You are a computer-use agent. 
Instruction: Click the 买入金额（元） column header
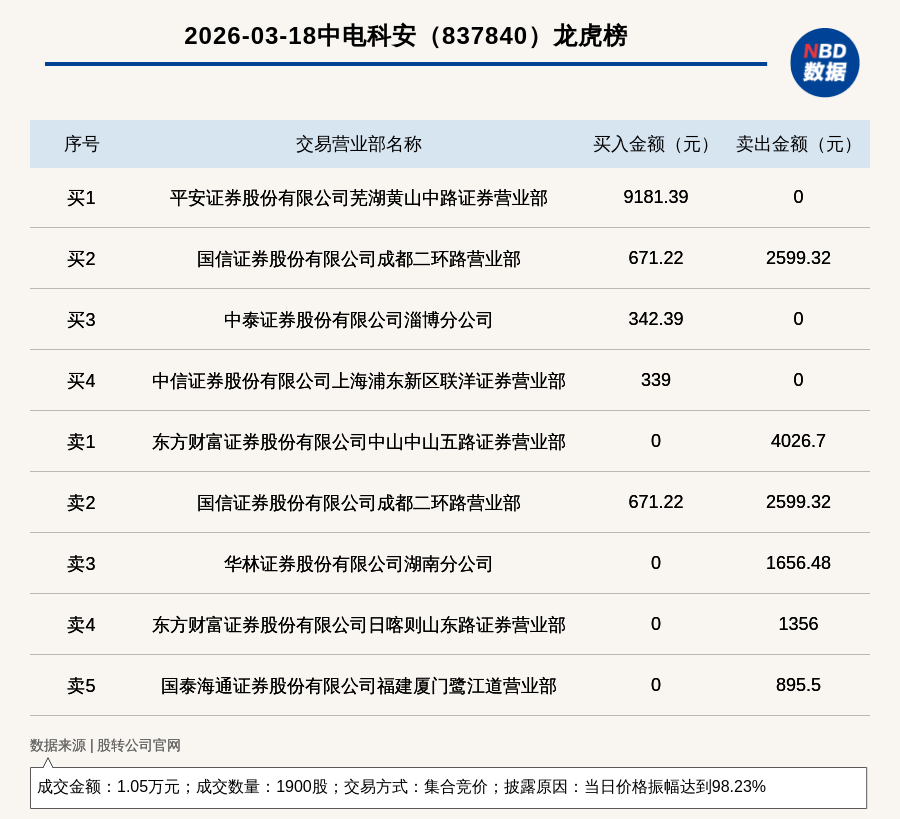point(655,144)
